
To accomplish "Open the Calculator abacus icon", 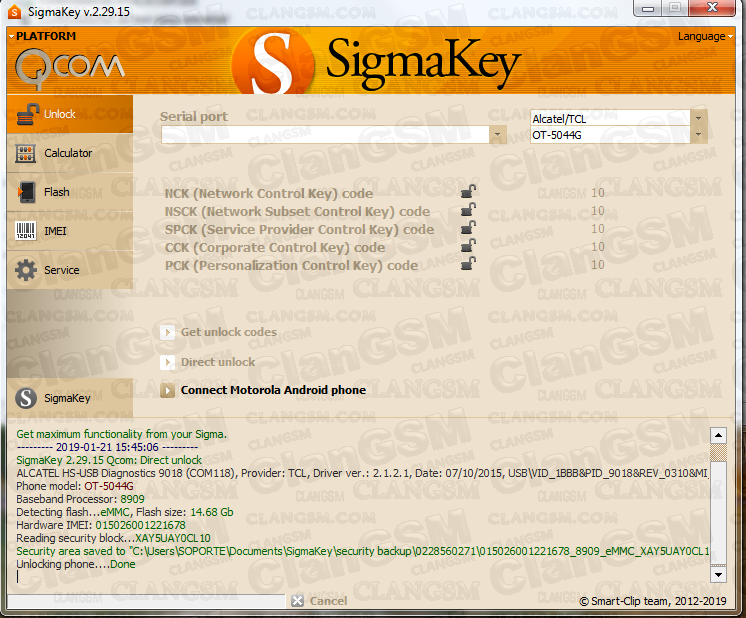I will click(25, 153).
